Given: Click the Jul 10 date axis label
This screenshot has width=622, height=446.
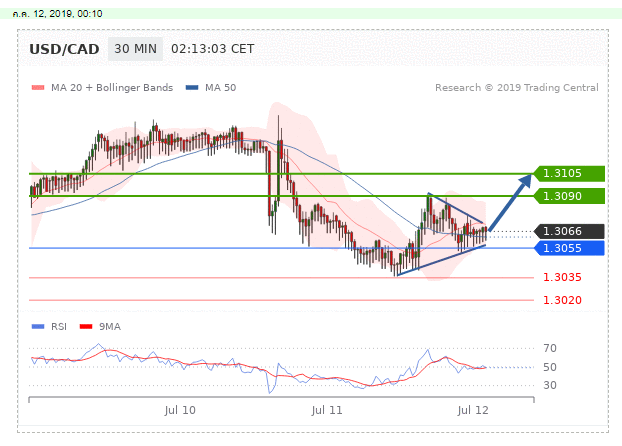Looking at the screenshot, I should coord(180,410).
